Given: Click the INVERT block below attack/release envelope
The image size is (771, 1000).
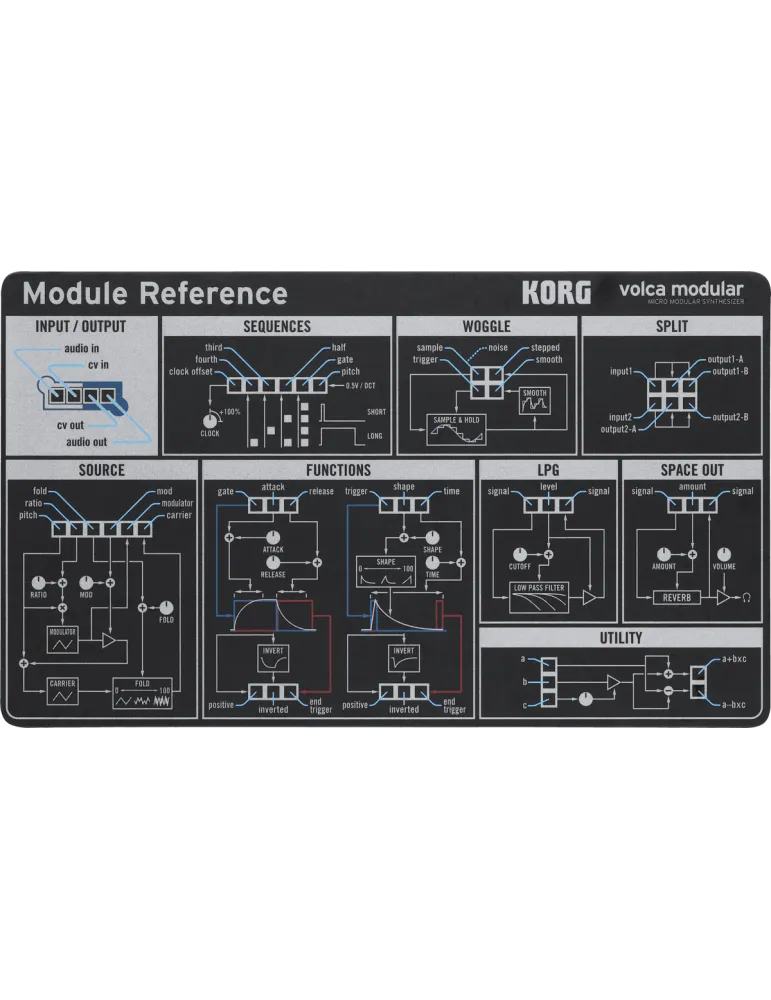Looking at the screenshot, I should tap(273, 658).
